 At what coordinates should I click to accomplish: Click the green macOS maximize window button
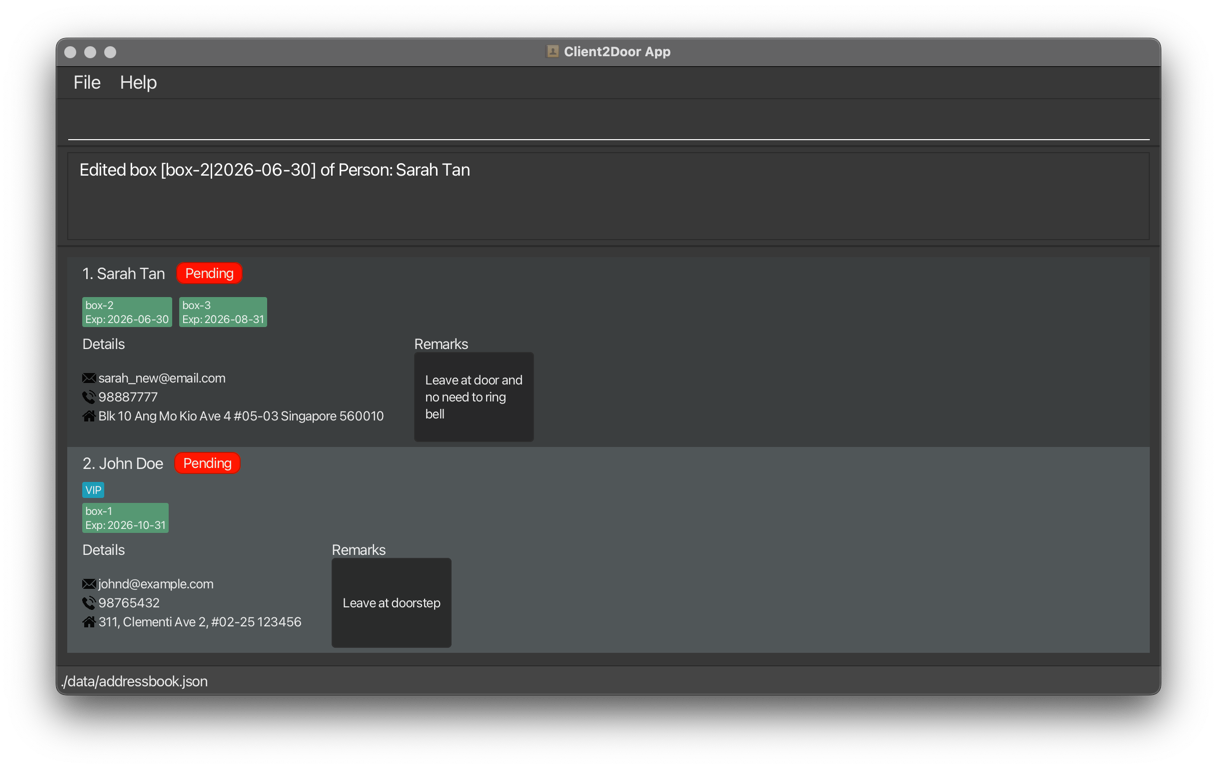coord(110,52)
